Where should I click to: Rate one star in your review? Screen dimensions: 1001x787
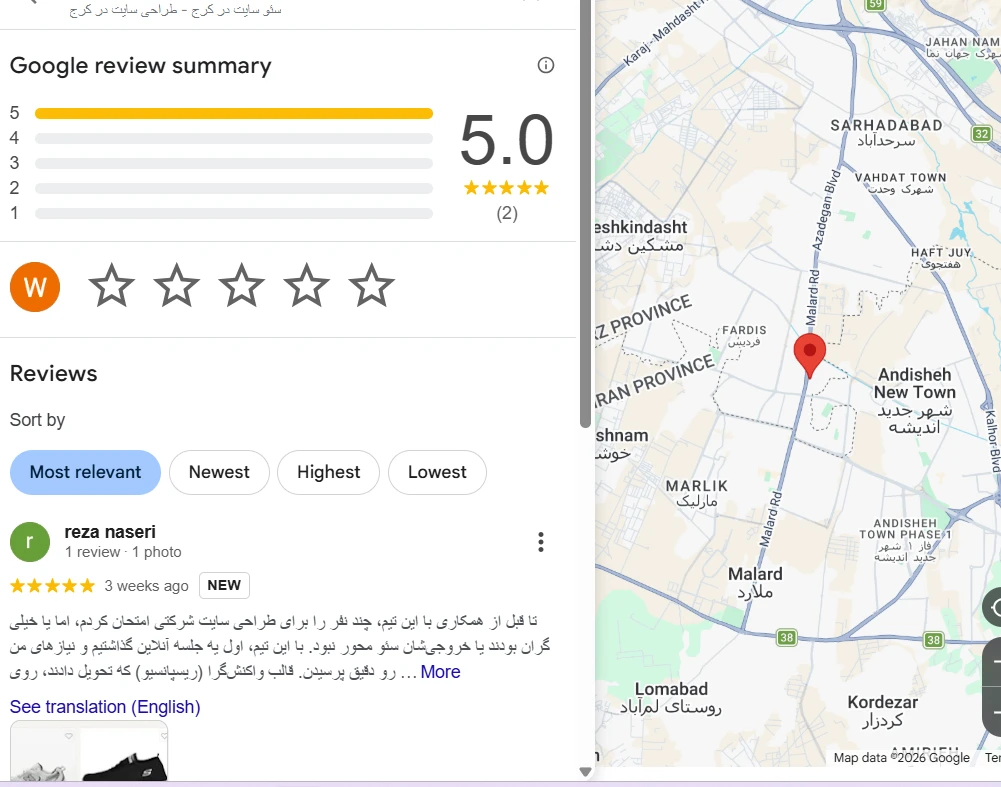[x=112, y=285]
